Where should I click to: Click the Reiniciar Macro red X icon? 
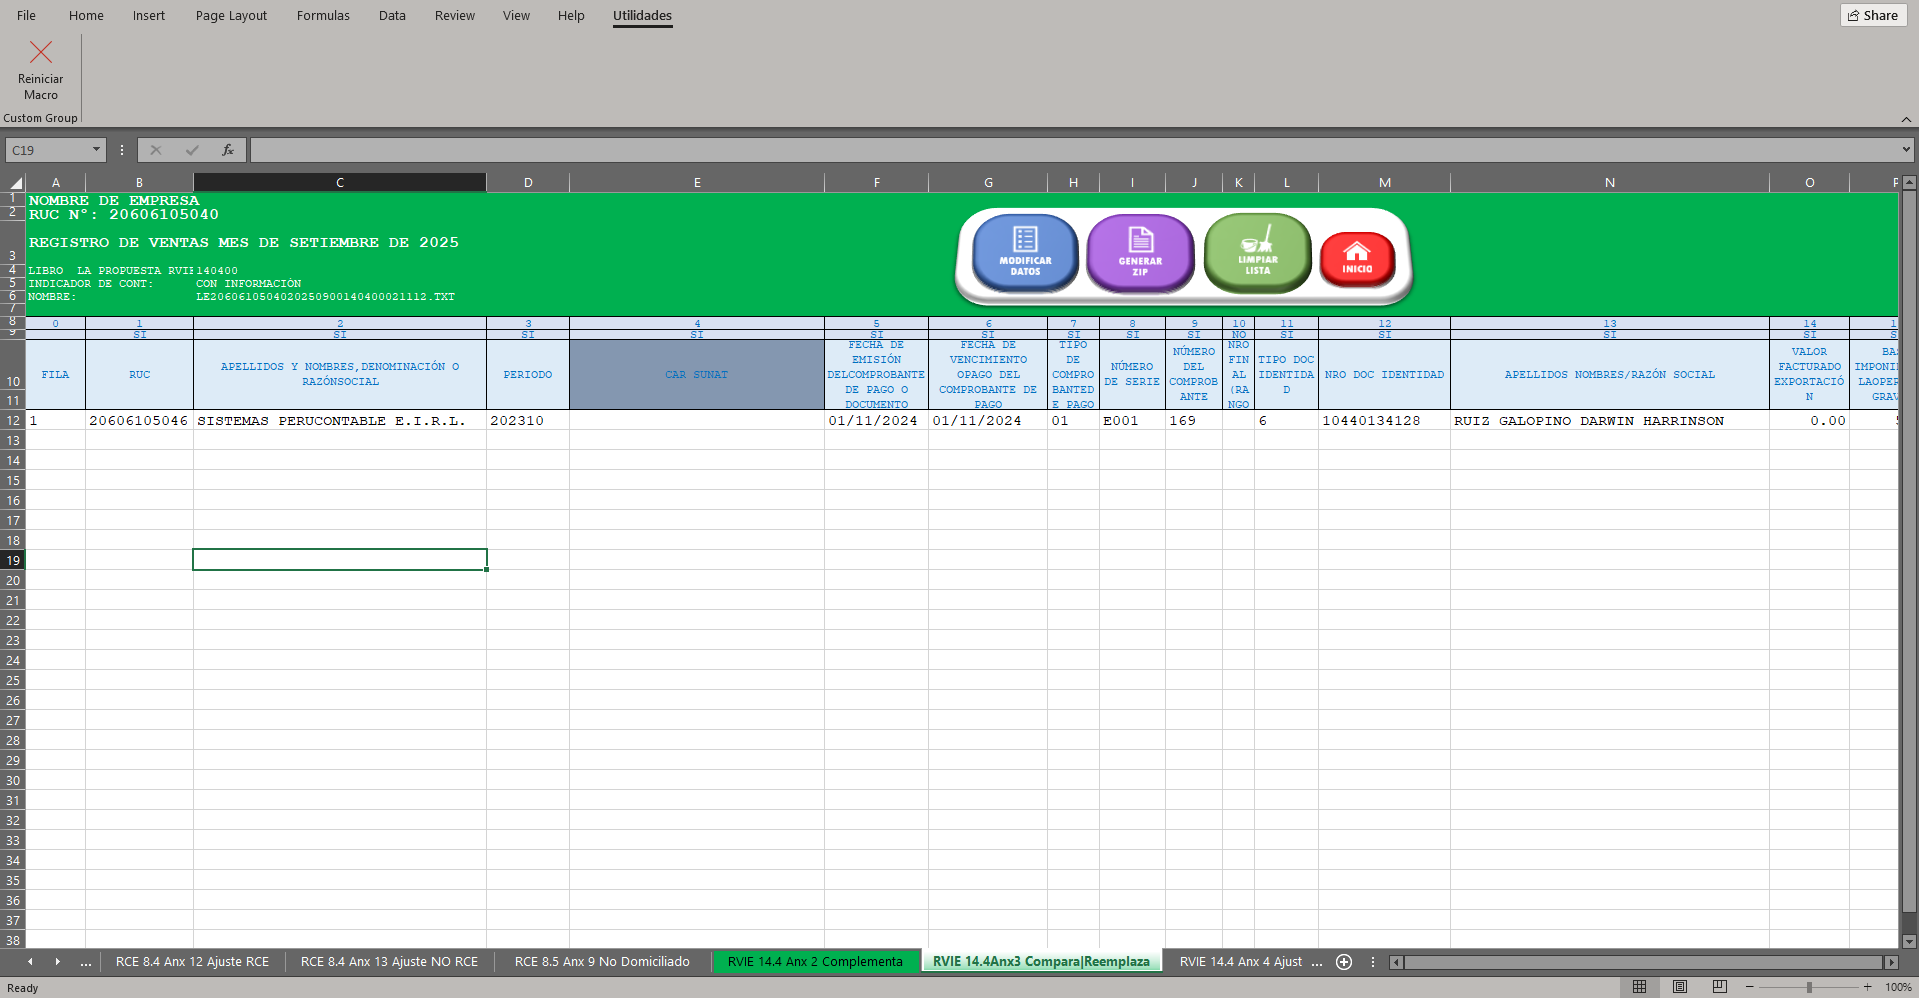[41, 52]
